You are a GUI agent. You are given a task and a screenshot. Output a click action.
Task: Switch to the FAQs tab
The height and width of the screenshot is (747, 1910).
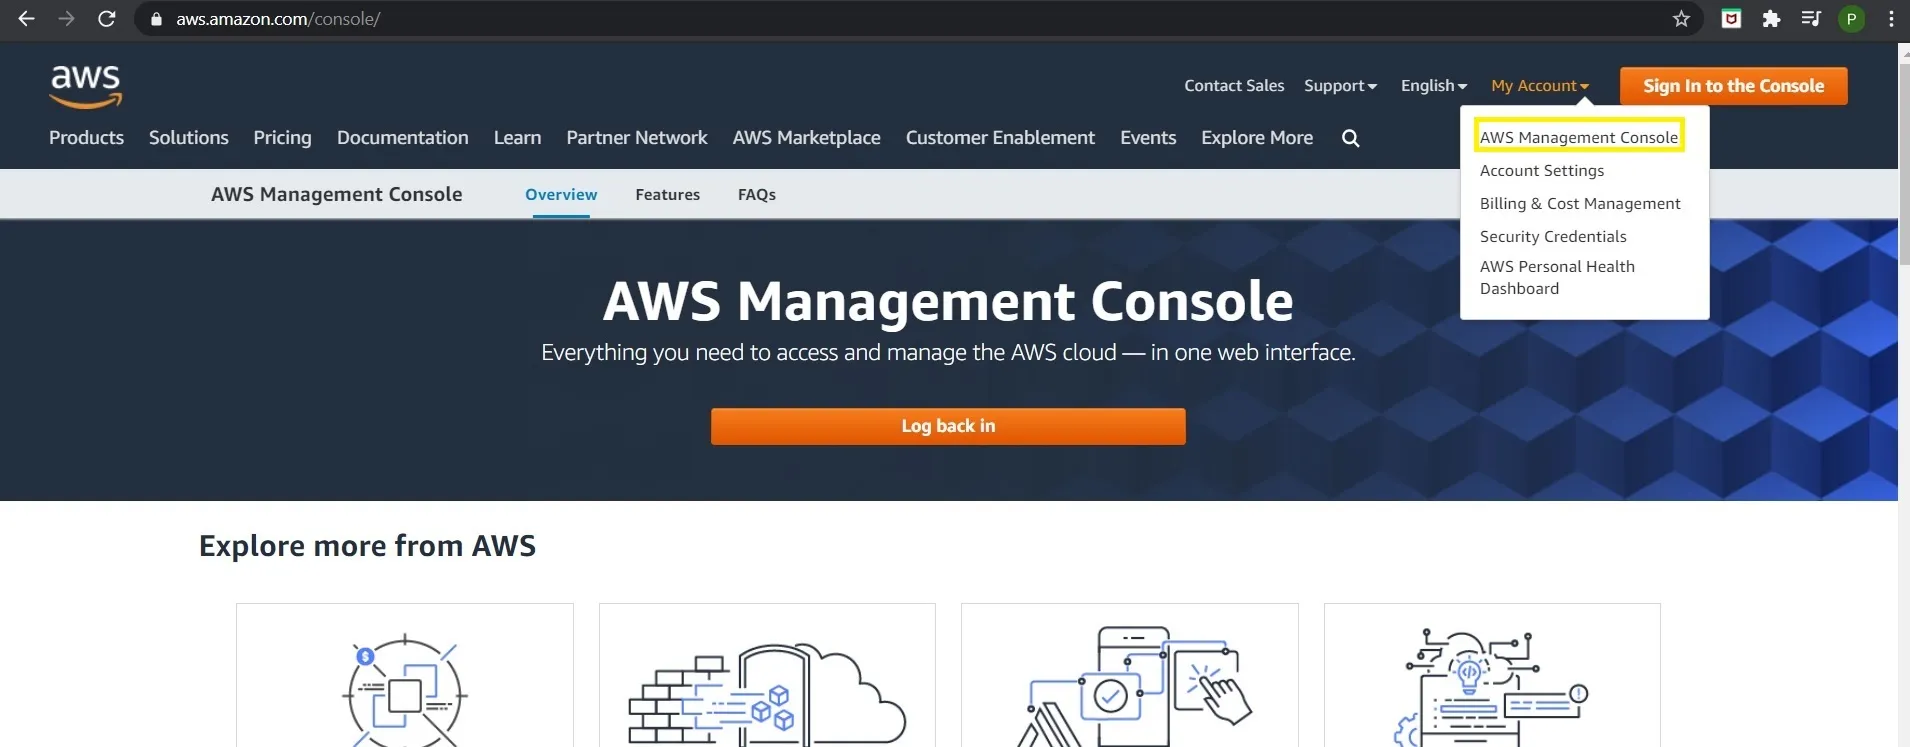pos(757,194)
